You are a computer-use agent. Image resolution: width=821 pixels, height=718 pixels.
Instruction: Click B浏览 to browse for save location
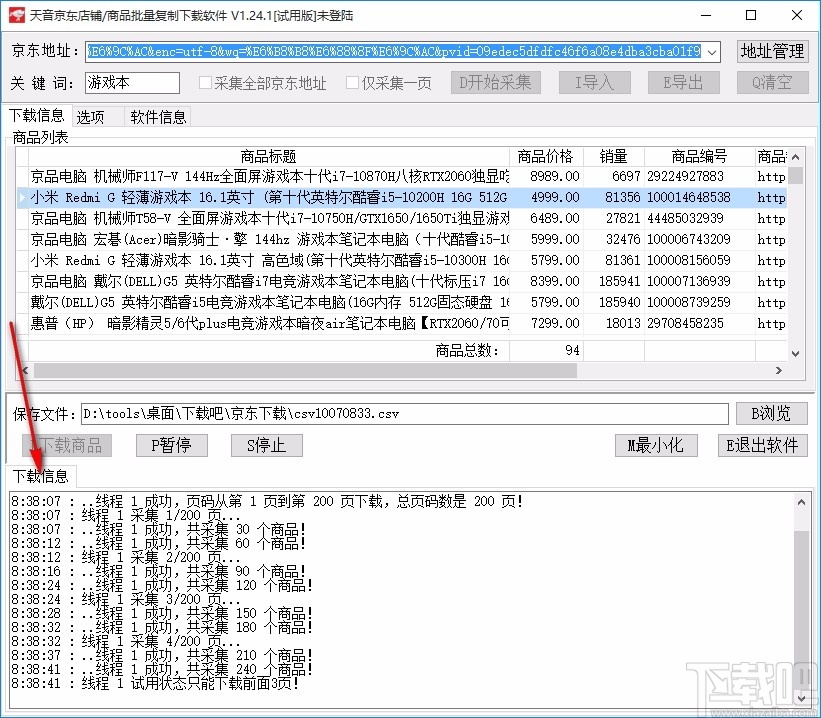coord(771,411)
